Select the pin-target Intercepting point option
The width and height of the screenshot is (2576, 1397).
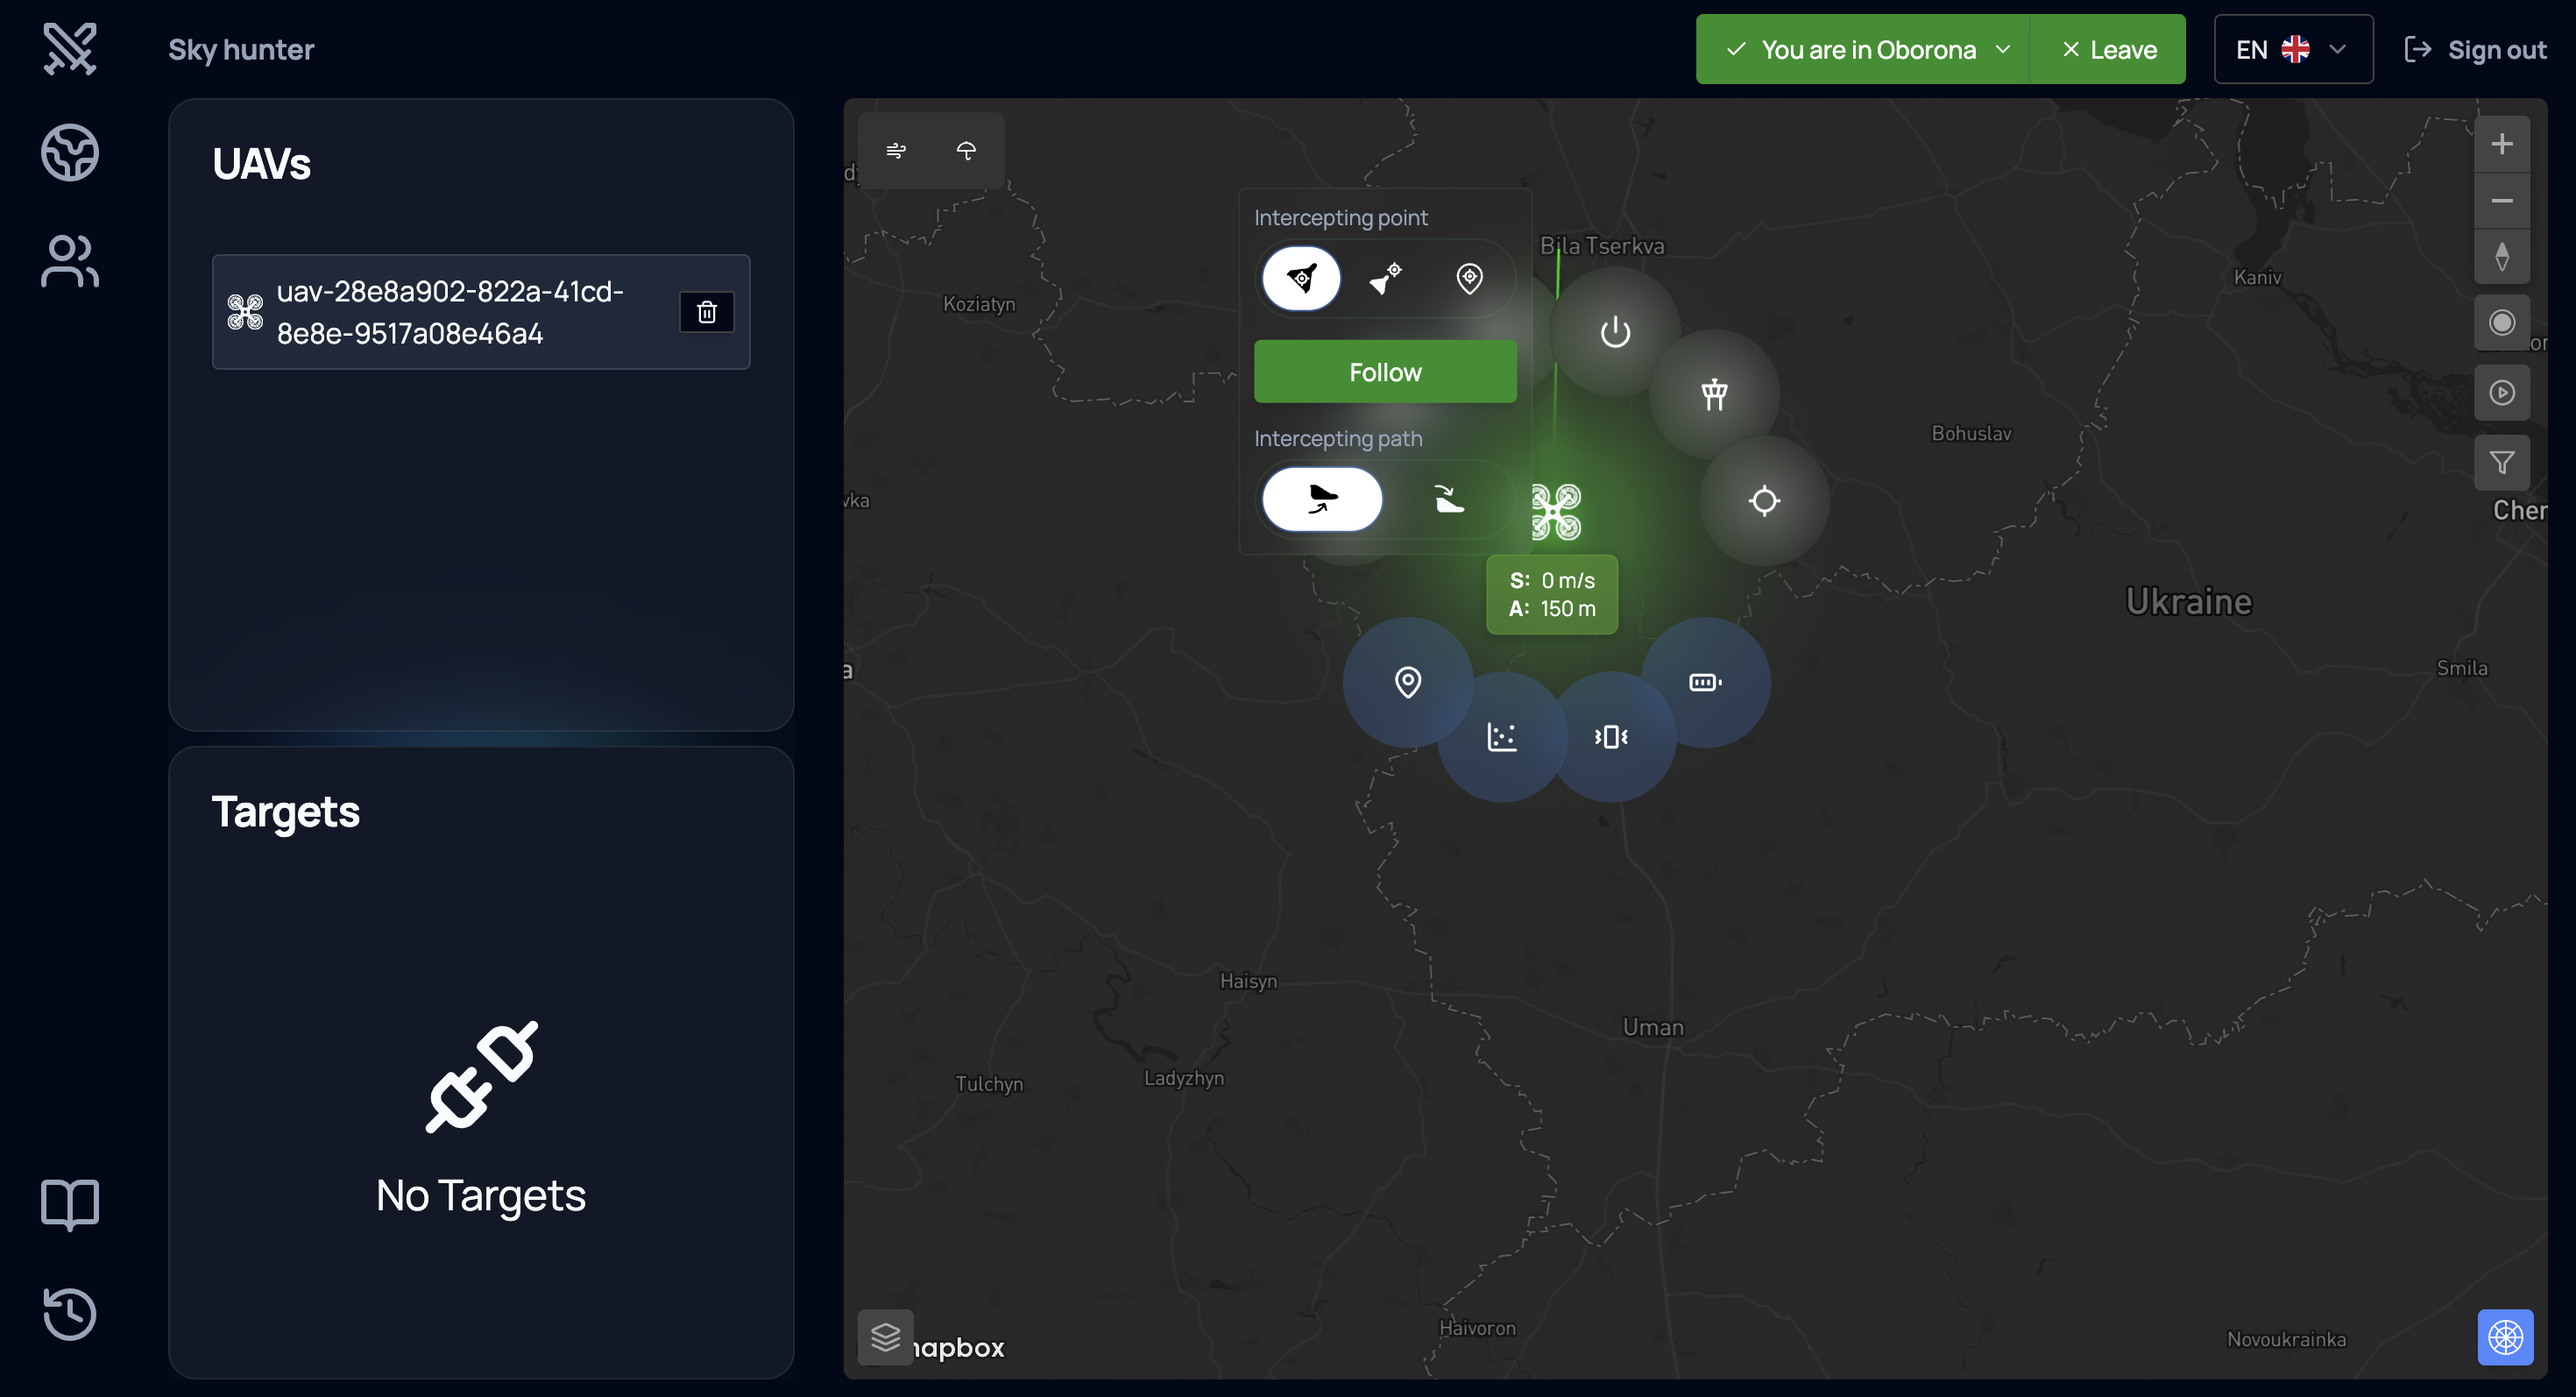(1469, 278)
